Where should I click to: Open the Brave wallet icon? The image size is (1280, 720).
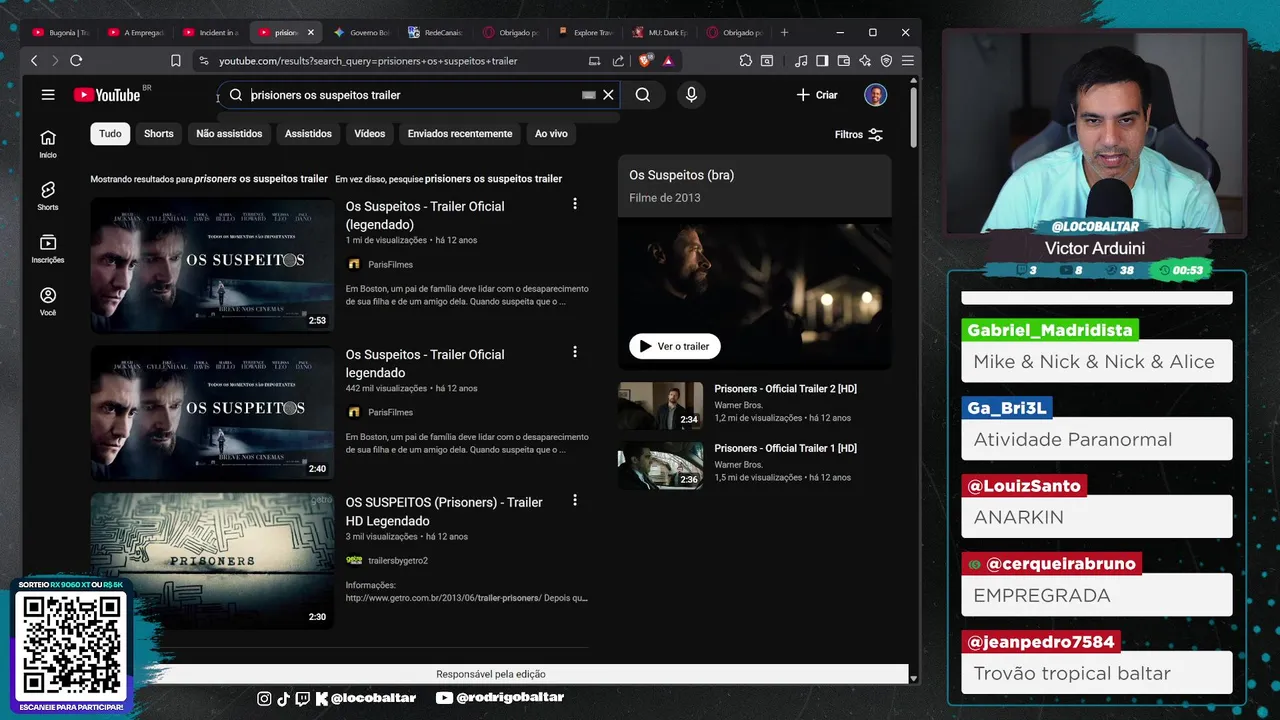843,61
